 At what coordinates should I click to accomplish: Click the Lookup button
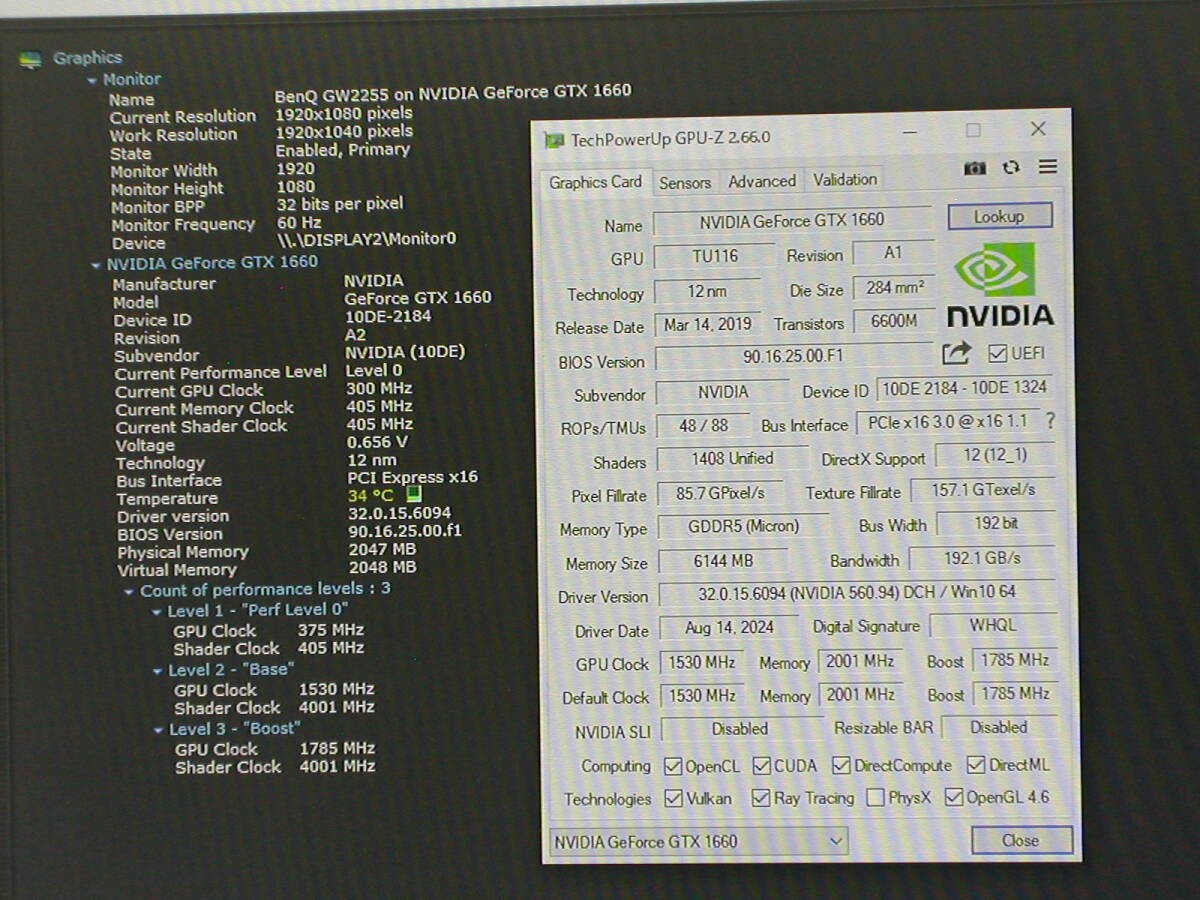coord(999,216)
